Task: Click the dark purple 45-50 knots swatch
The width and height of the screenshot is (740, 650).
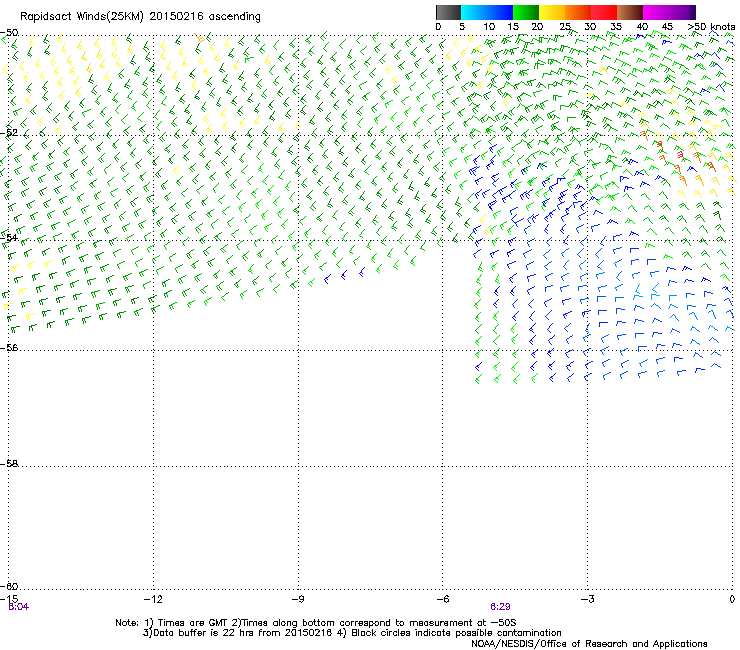Action: click(682, 12)
